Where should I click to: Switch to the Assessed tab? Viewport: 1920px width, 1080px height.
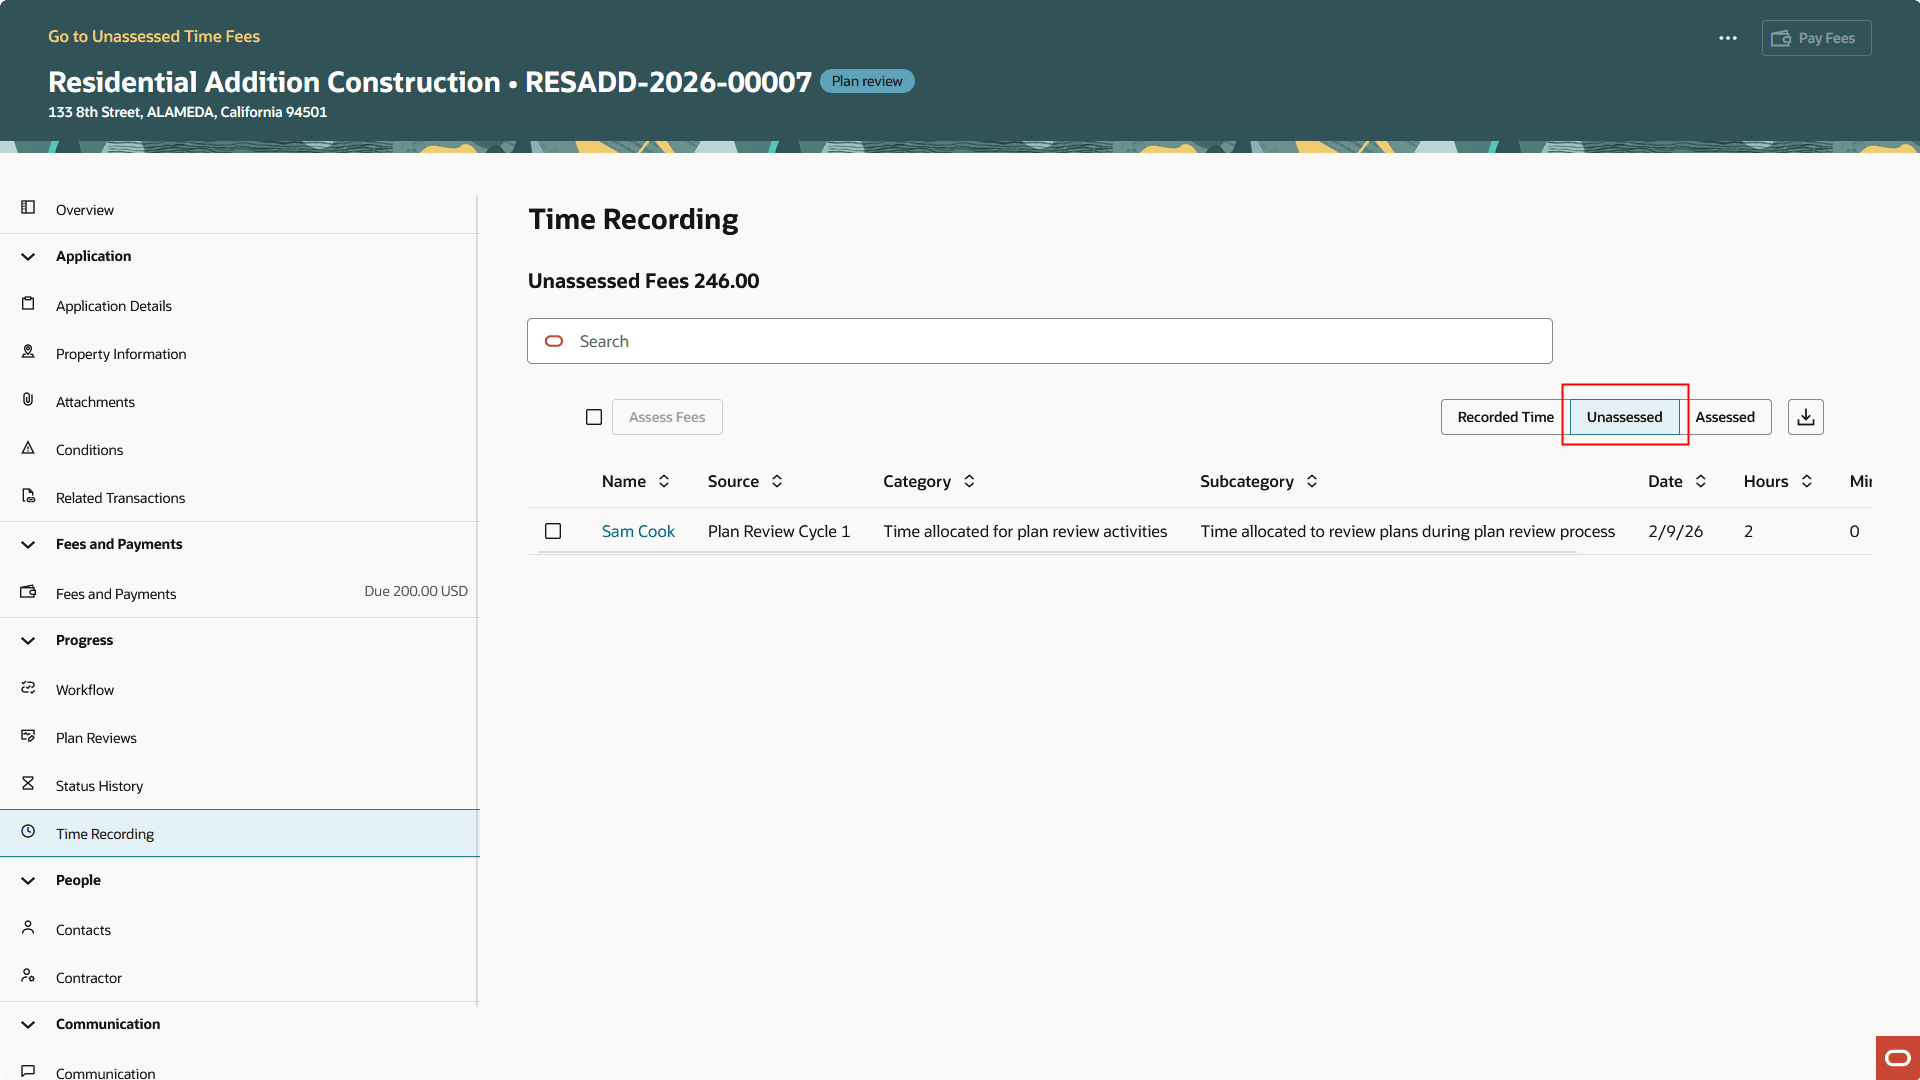point(1725,417)
